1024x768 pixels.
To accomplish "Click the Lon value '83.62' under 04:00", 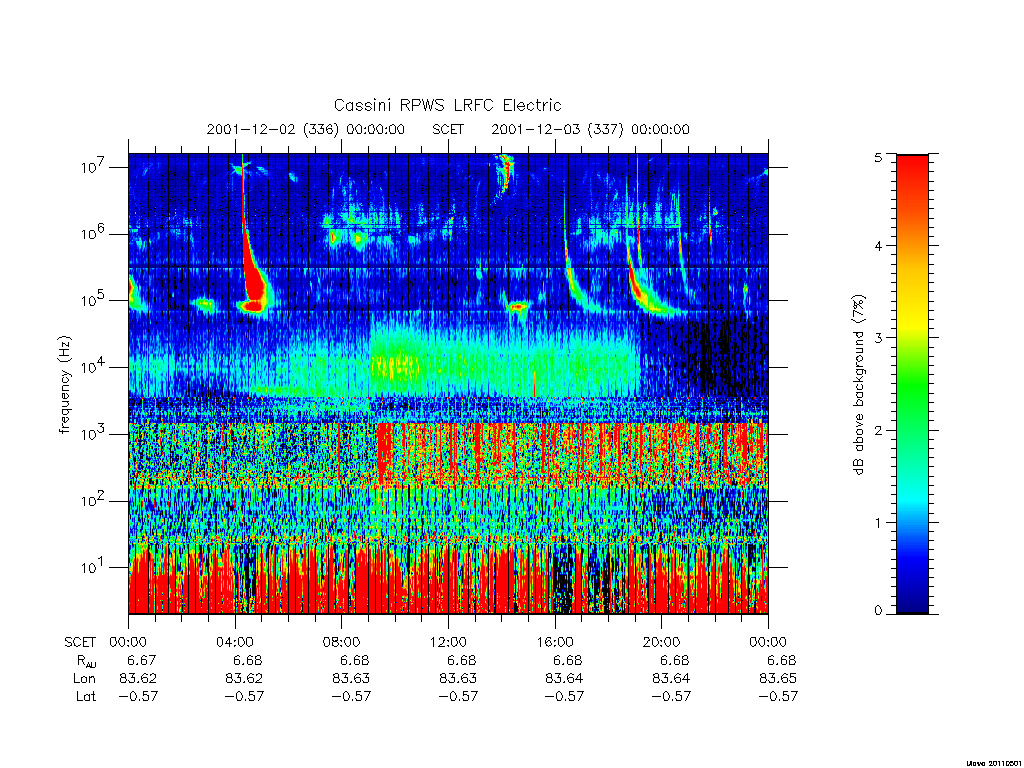I will tap(244, 679).
